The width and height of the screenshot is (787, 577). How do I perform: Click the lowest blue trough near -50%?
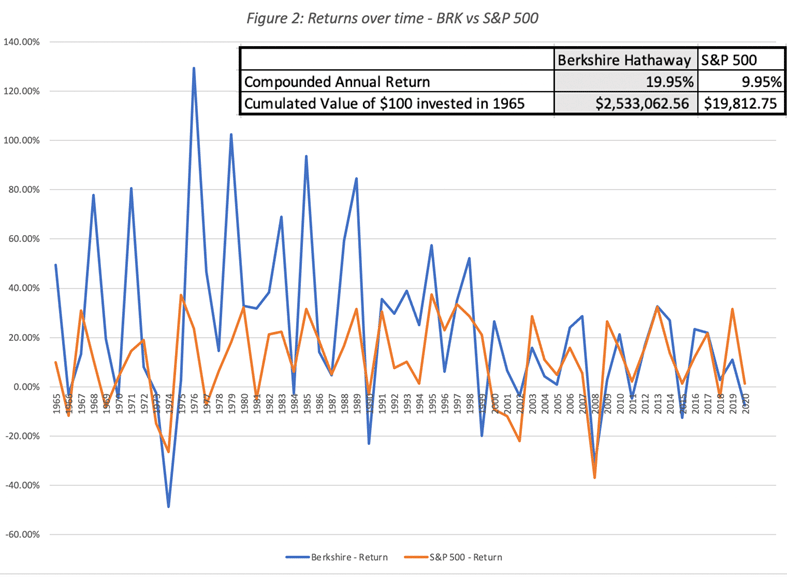(168, 507)
